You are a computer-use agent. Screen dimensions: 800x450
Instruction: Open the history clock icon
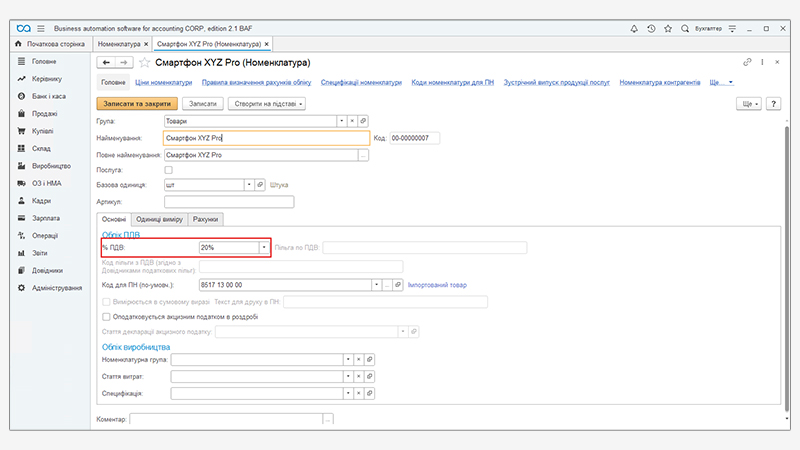pos(651,29)
